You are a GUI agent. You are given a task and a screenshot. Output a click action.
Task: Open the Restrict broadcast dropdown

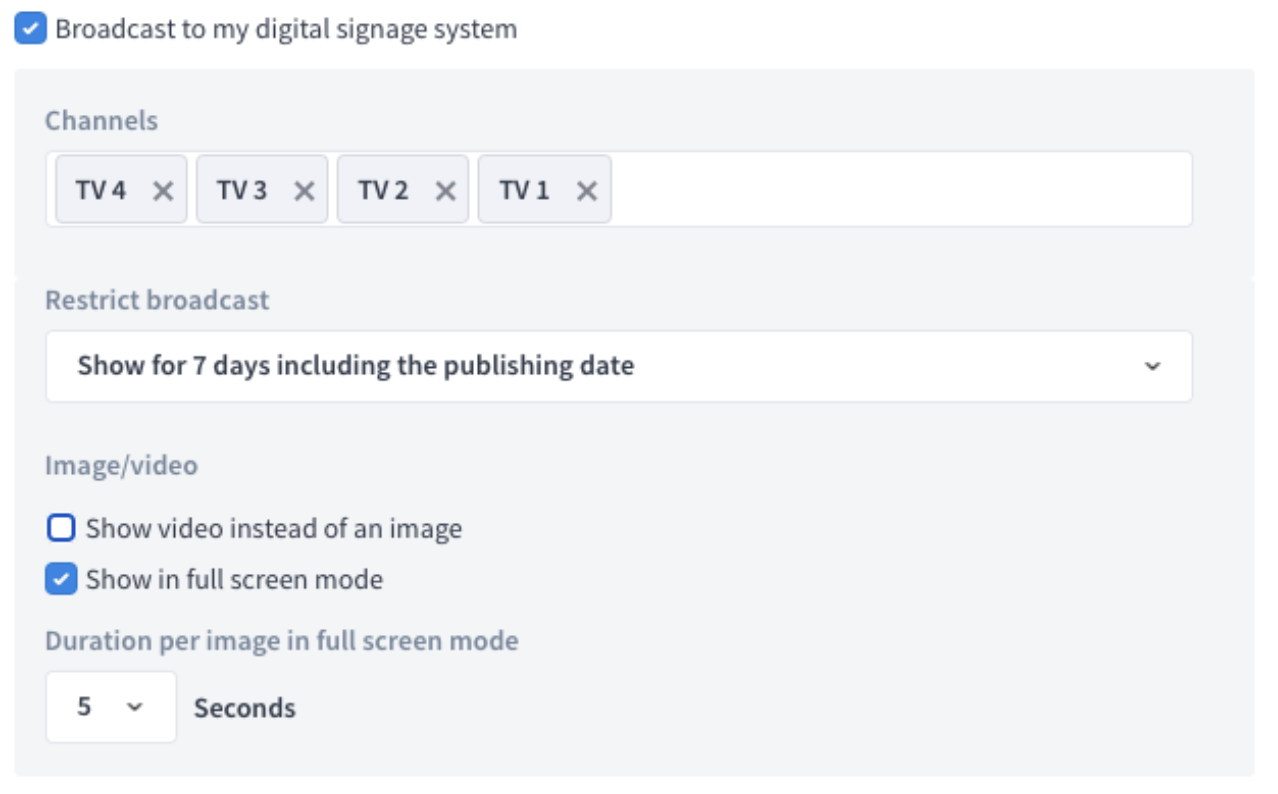(619, 366)
